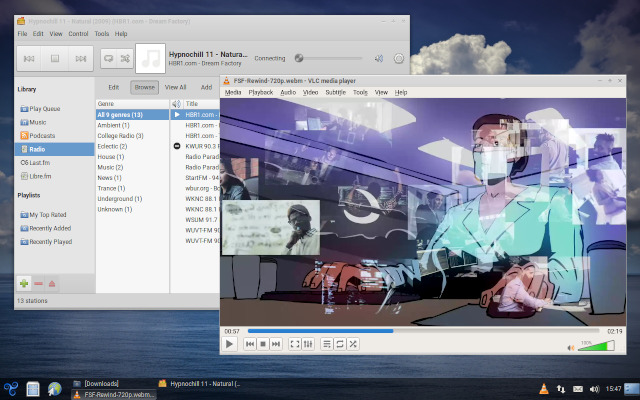The width and height of the screenshot is (640, 400).
Task: Toggle Rhythmbox repeat button
Action: (109, 59)
